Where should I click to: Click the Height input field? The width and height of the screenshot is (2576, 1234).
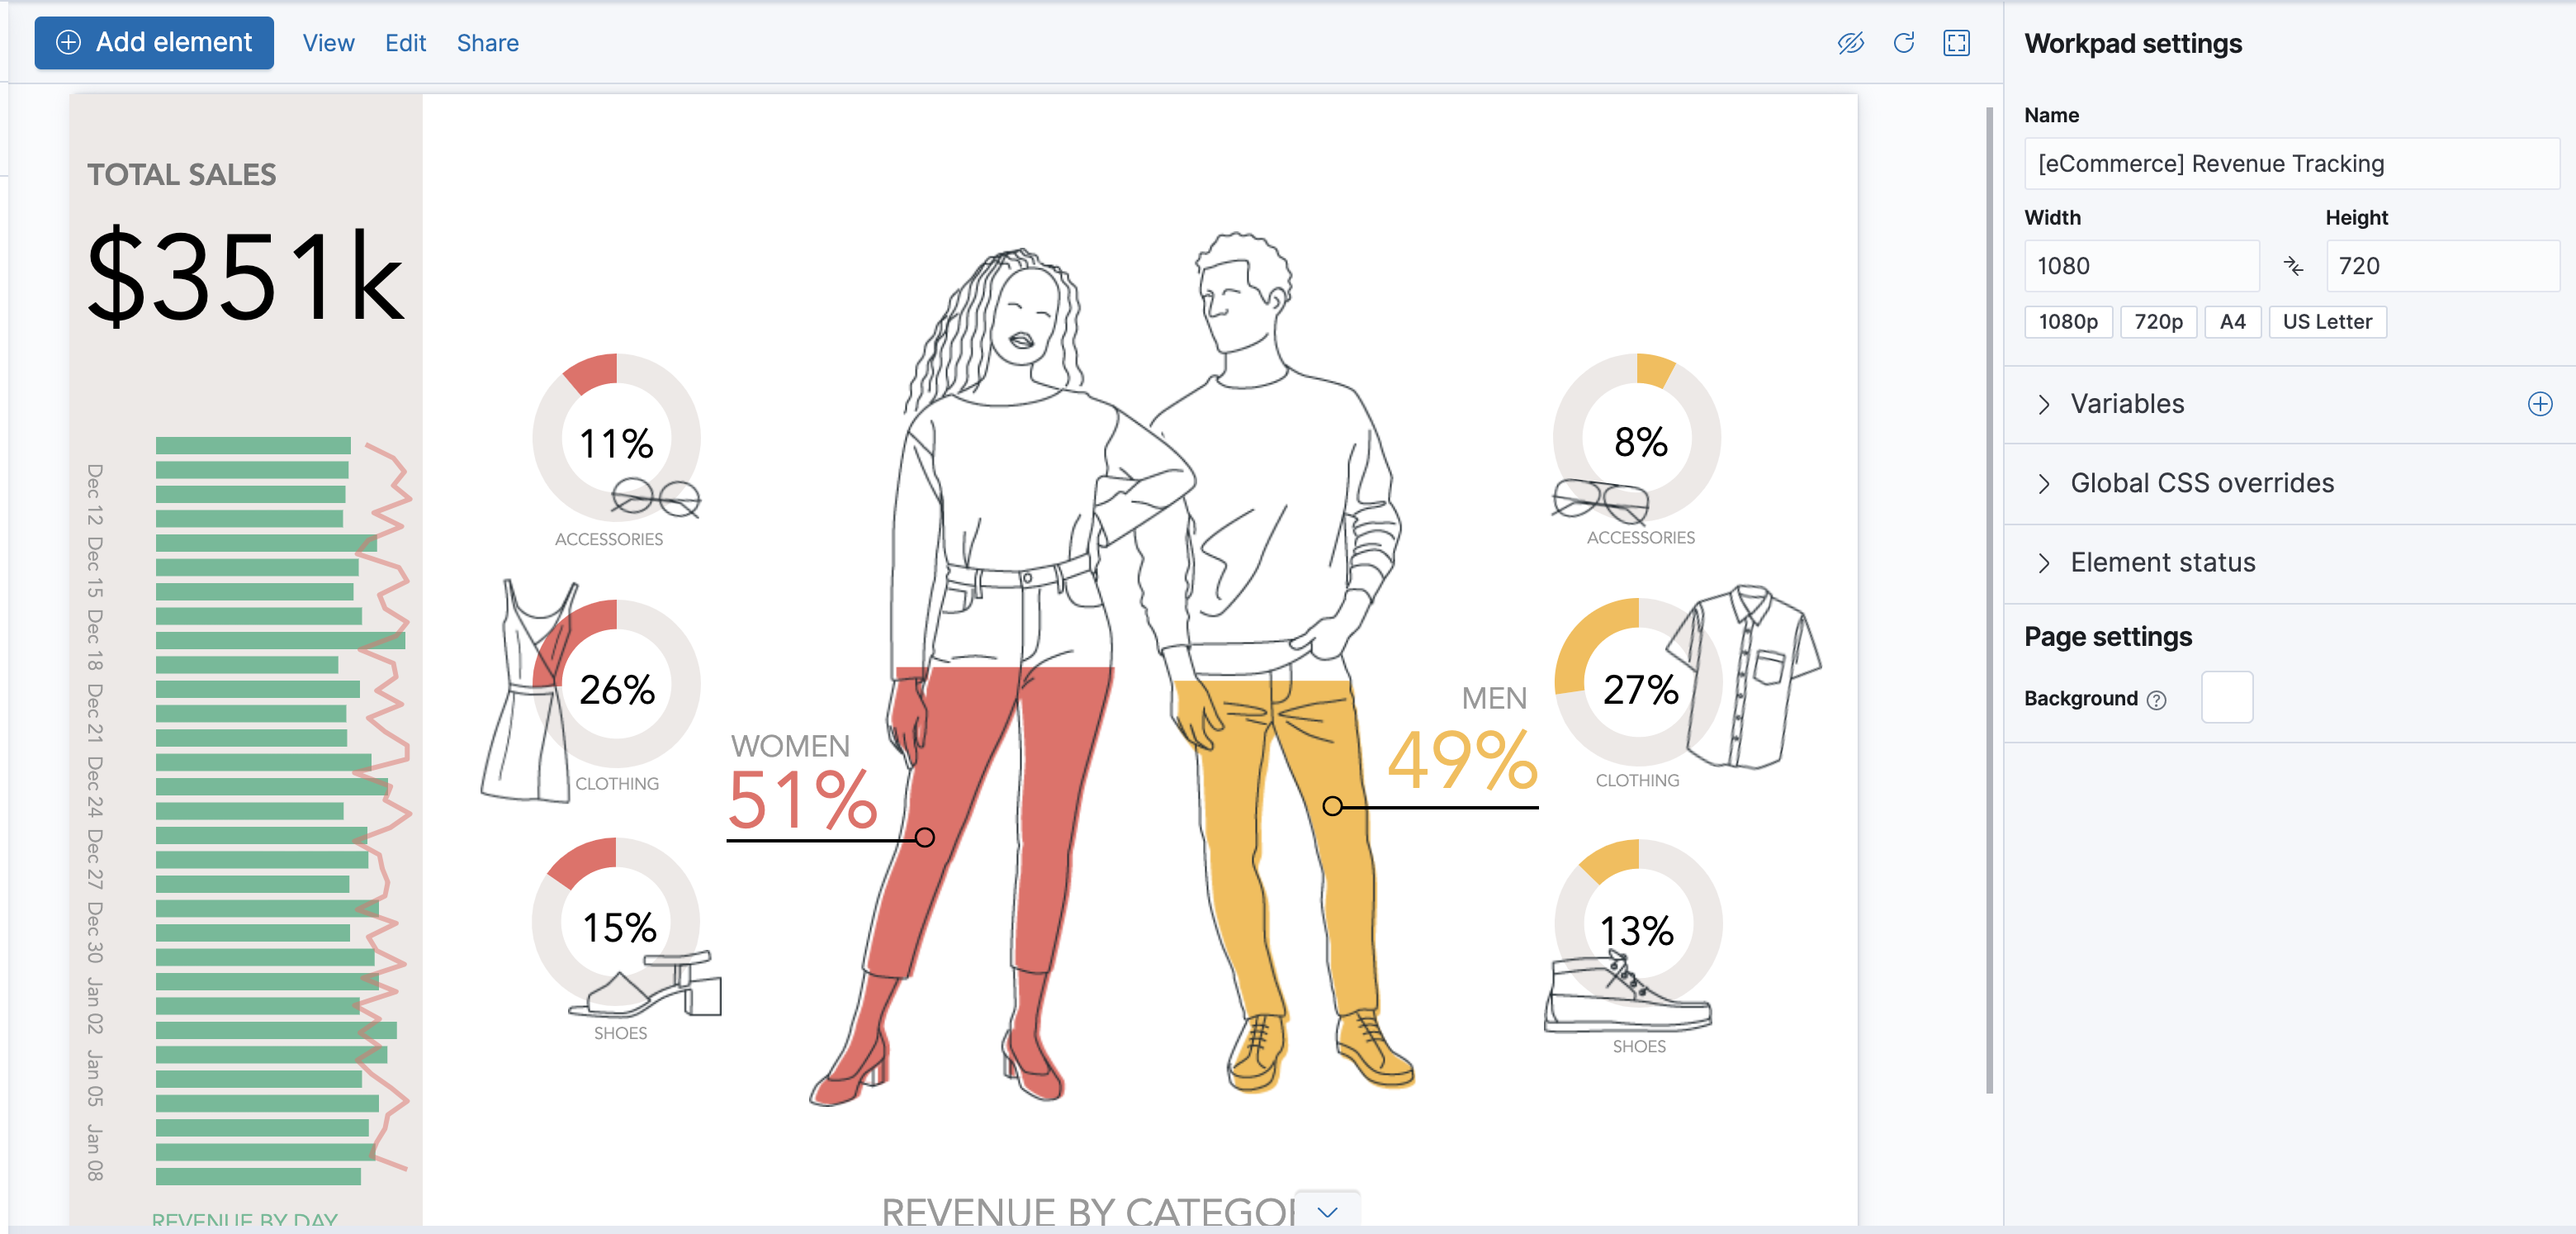point(2442,266)
